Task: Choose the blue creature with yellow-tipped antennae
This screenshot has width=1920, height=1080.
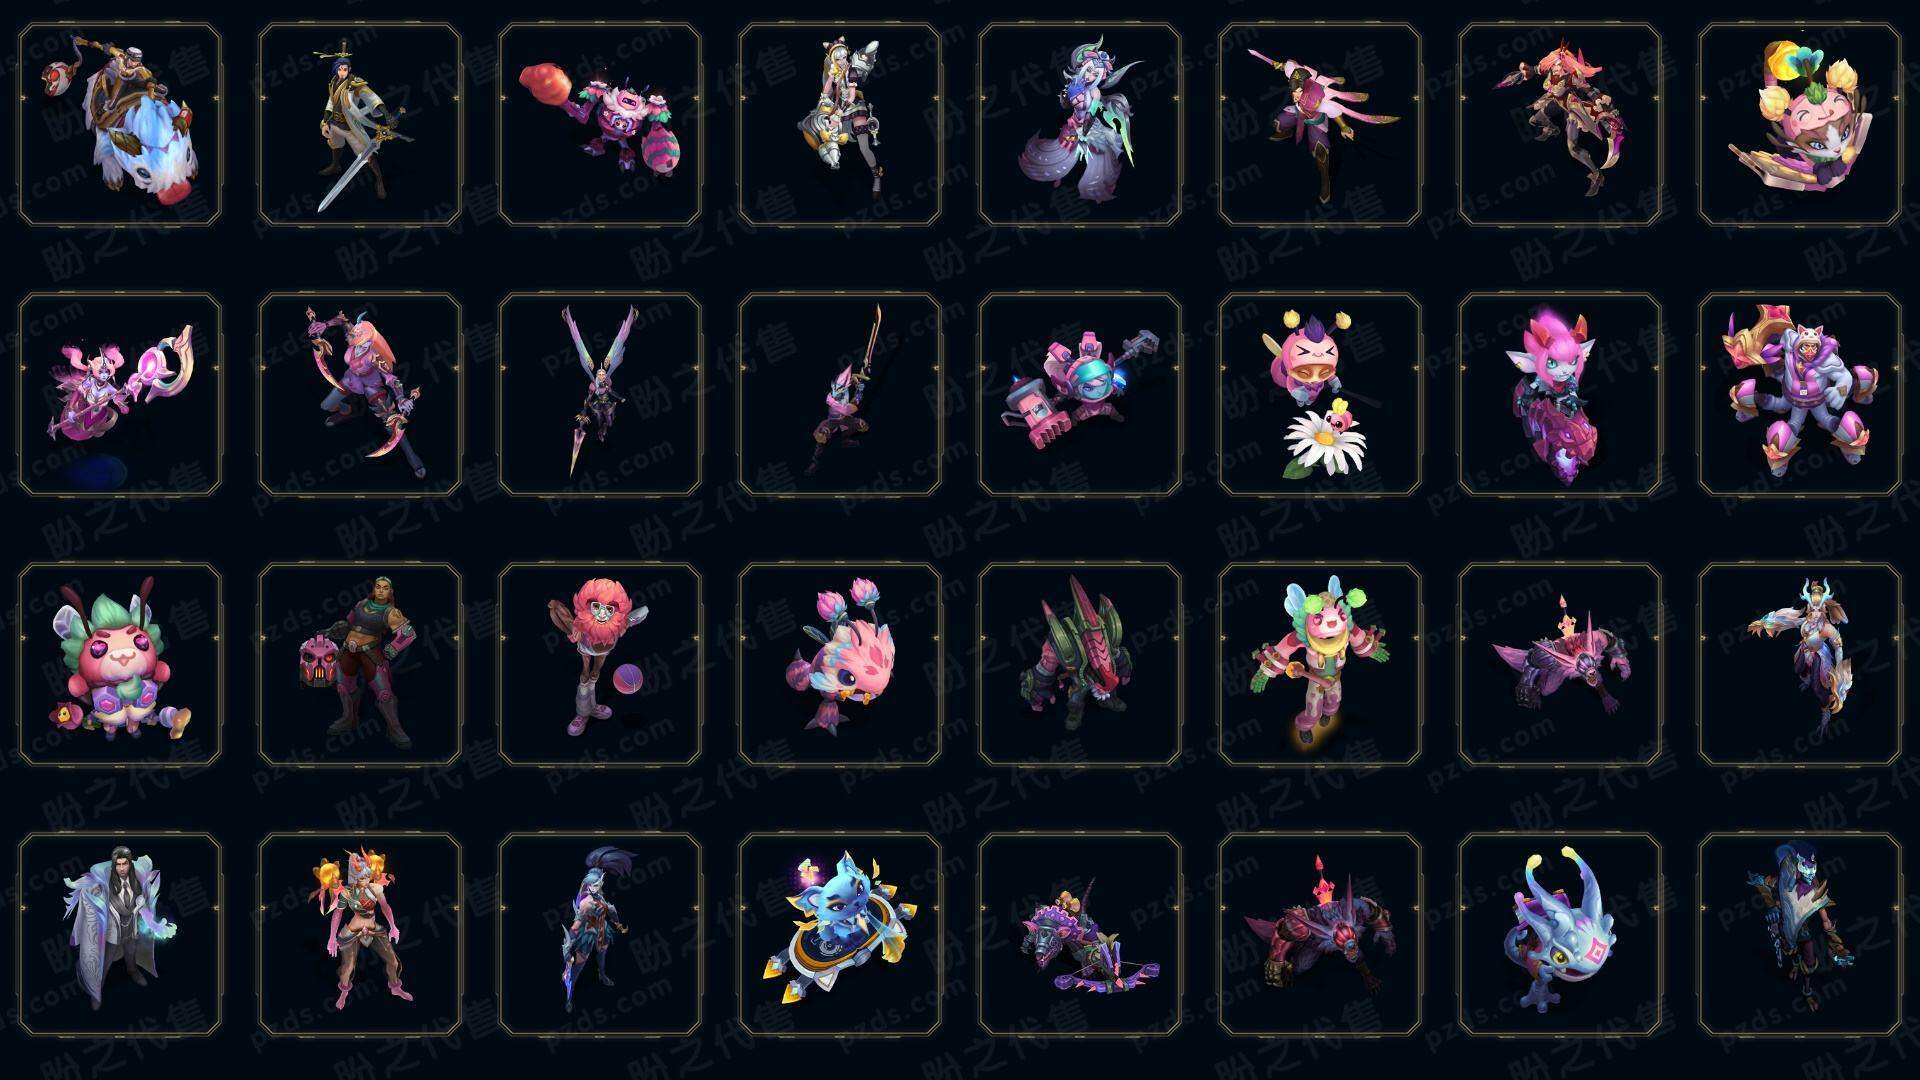Action: coord(1560,934)
